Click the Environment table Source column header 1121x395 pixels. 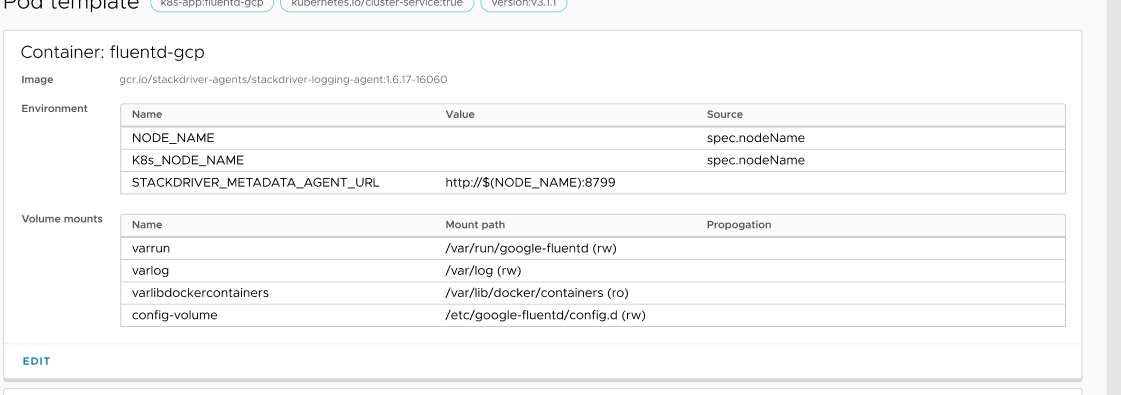724,114
